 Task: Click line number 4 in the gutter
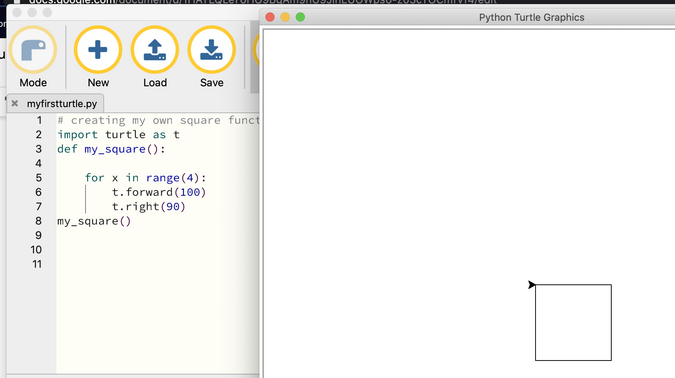click(38, 164)
